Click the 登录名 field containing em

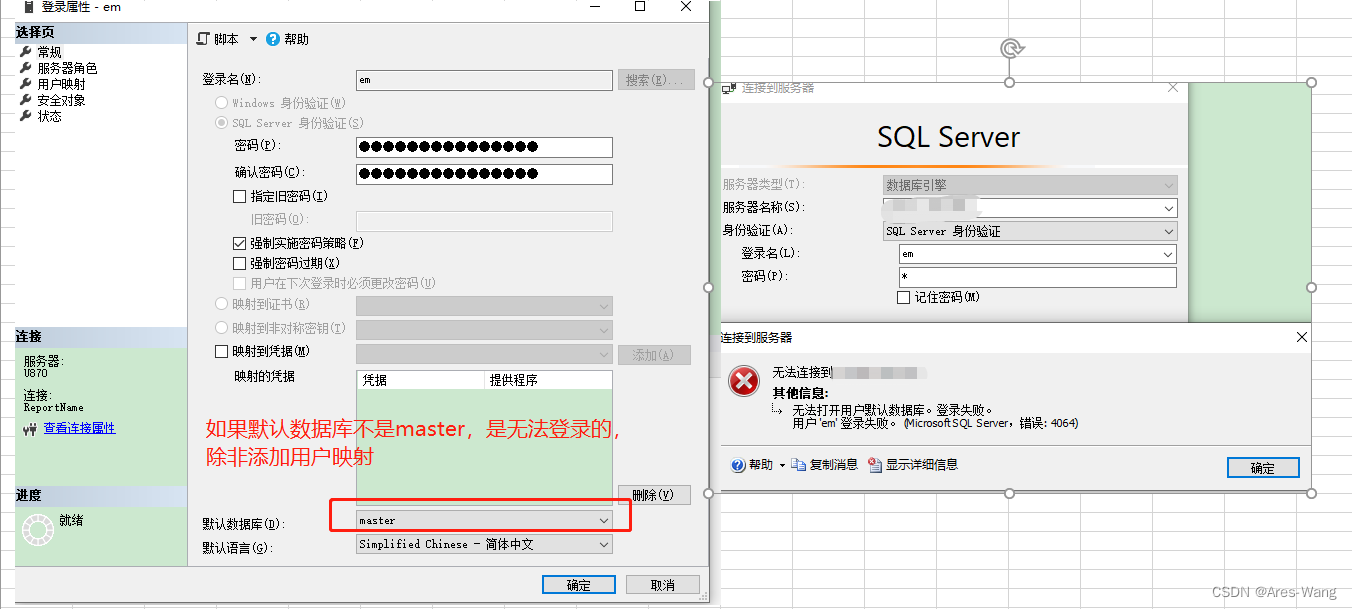pyautogui.click(x=484, y=80)
